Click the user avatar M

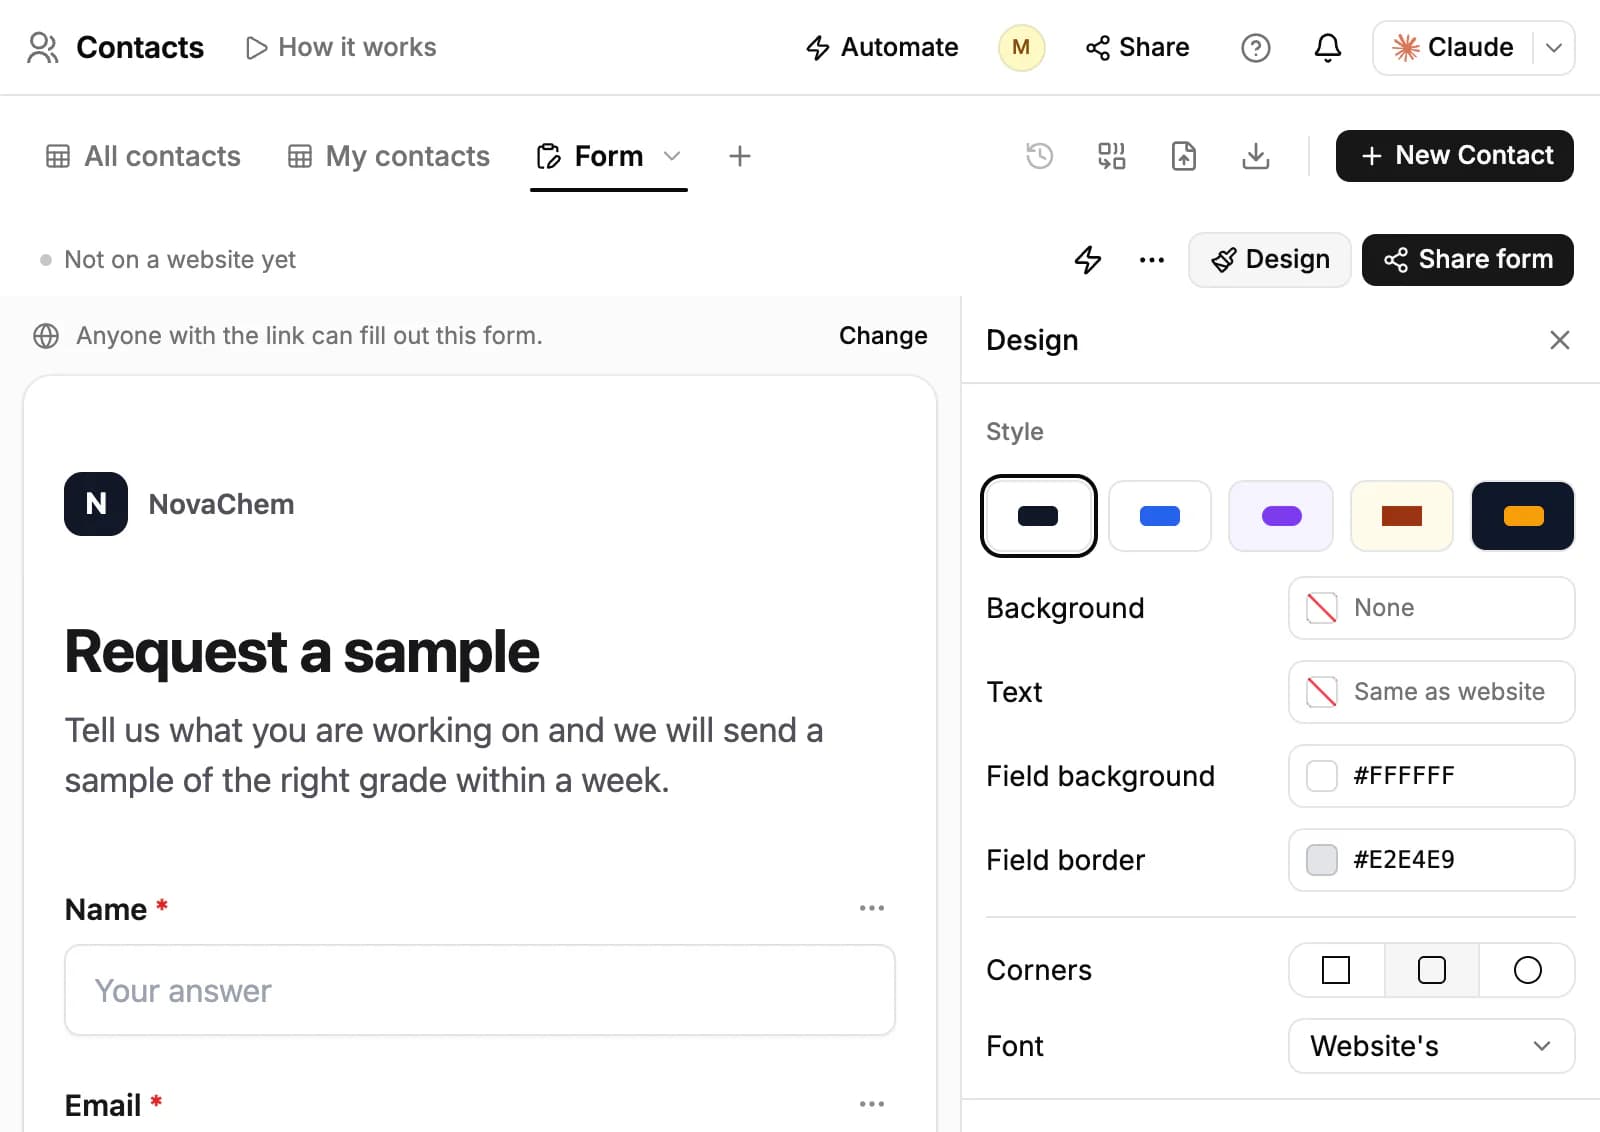pyautogui.click(x=1021, y=47)
